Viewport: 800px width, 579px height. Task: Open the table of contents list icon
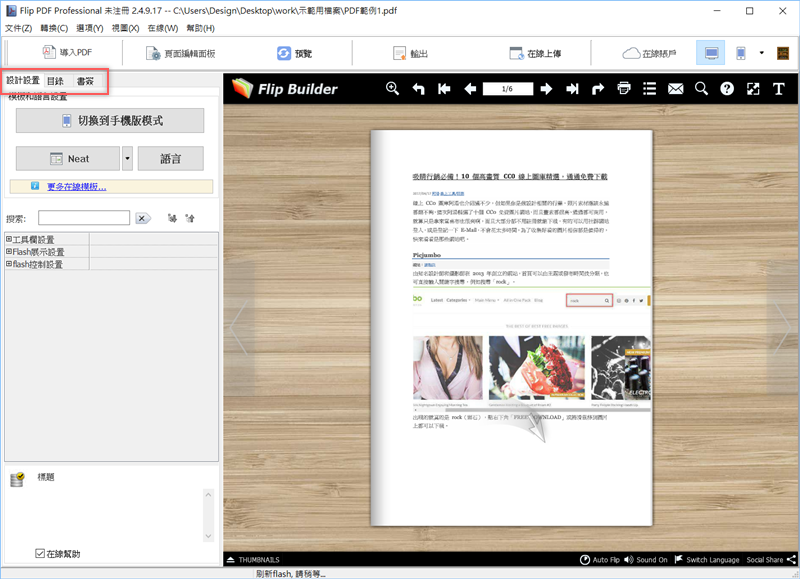point(650,89)
